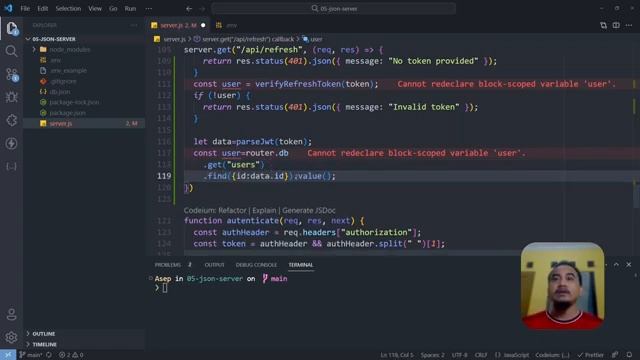Click the errors and warnings count in status bar
Viewport: 640px width, 360px height.
pyautogui.click(x=71, y=355)
